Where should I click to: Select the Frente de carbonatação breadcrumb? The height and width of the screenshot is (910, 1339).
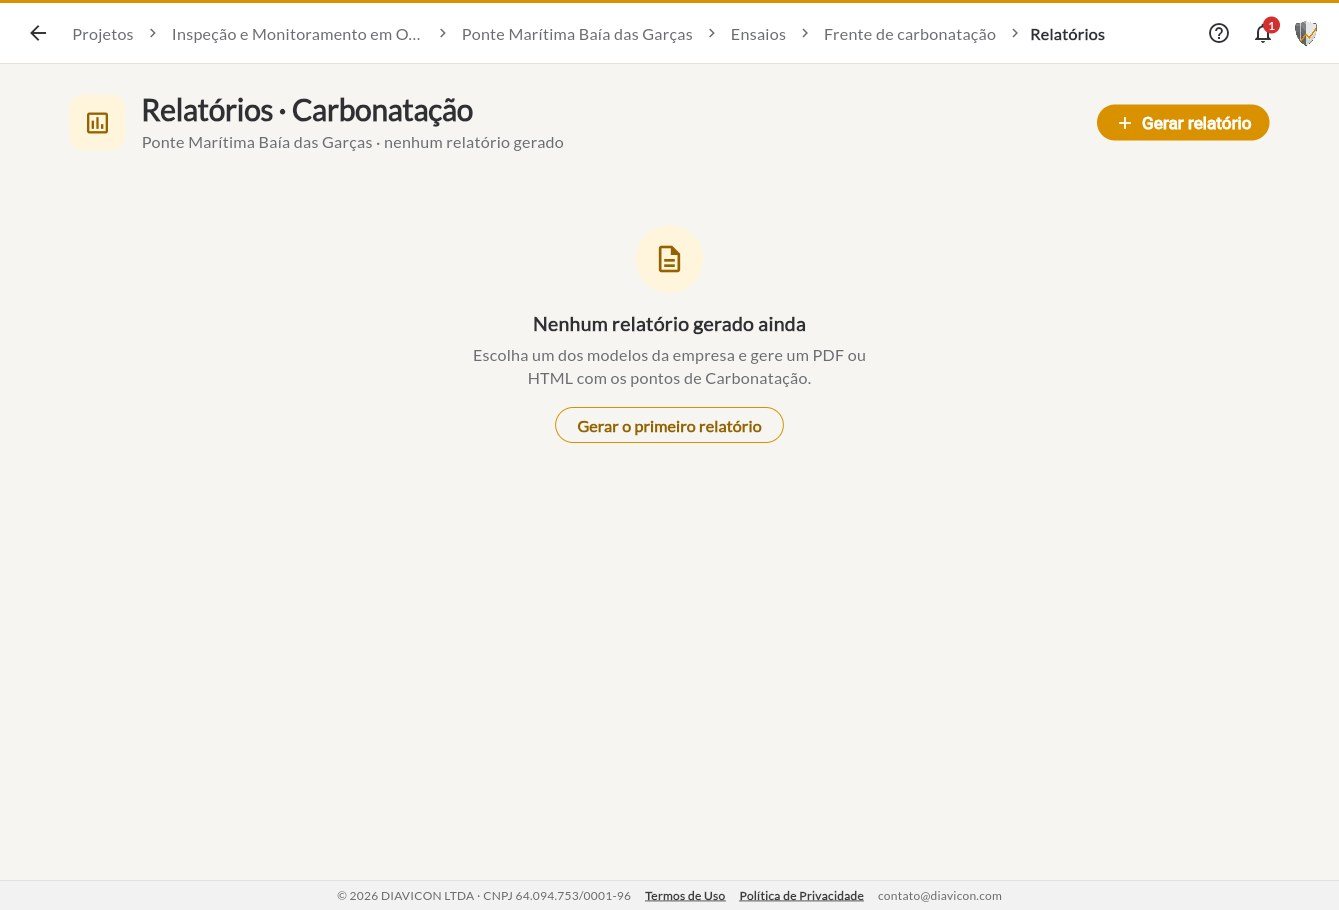pyautogui.click(x=910, y=34)
